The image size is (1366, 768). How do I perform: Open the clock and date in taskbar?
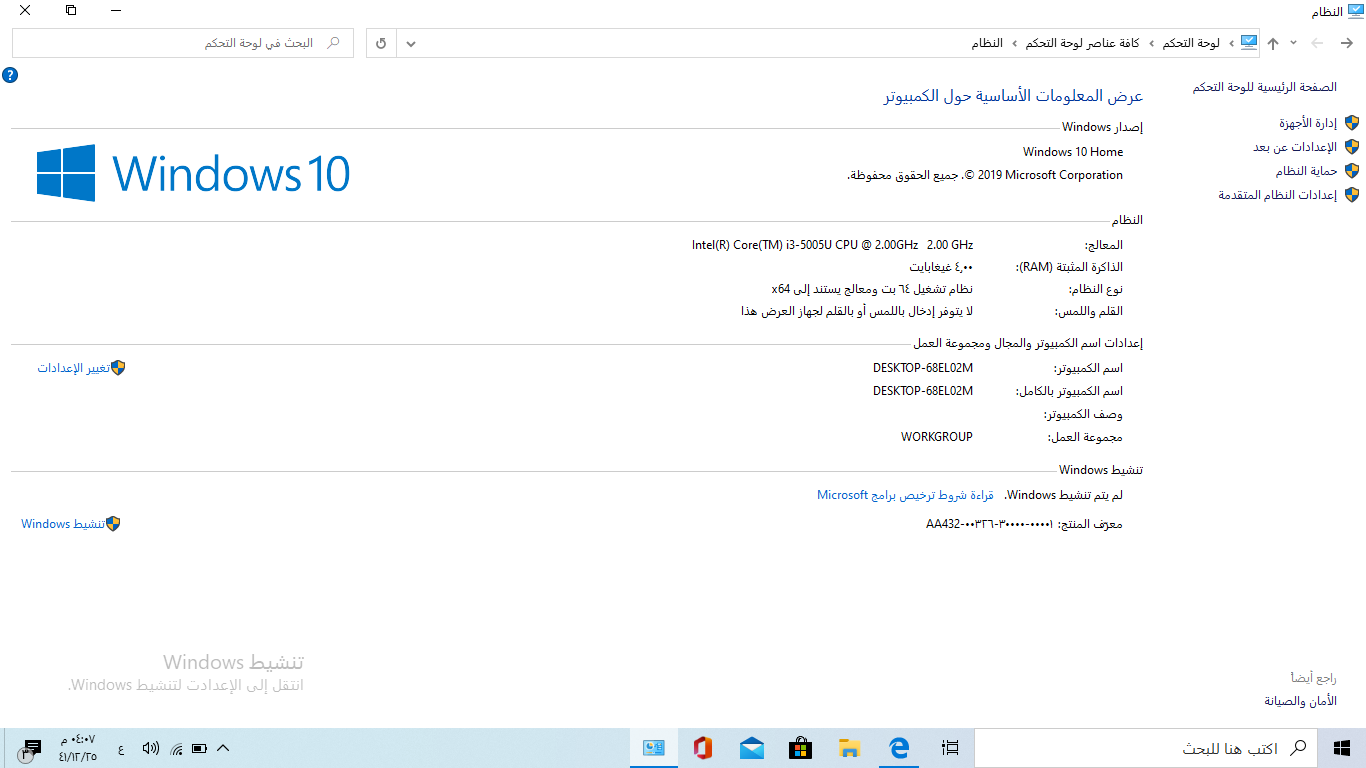tap(78, 748)
